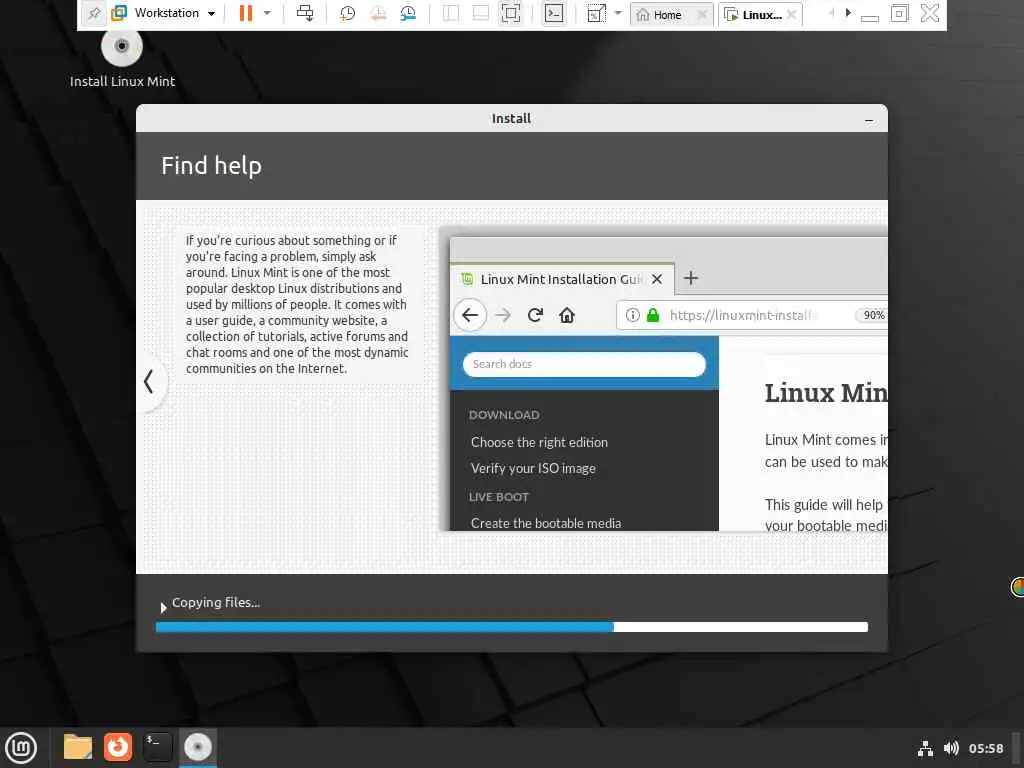1024x768 pixels.
Task: Select the installer item in the taskbar
Action: pyautogui.click(x=197, y=748)
